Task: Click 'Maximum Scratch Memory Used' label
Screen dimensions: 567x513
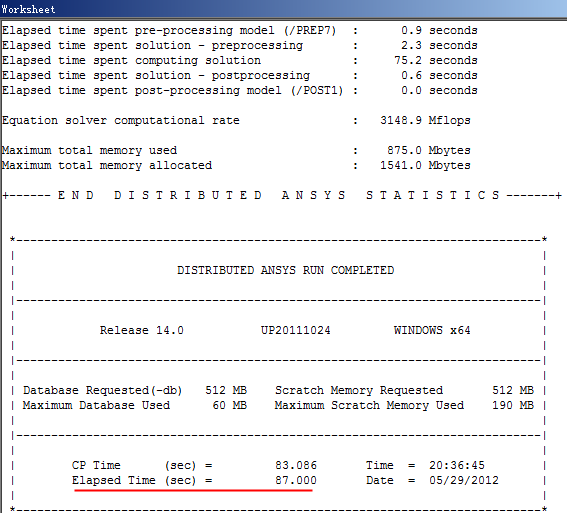Action: coord(369,405)
